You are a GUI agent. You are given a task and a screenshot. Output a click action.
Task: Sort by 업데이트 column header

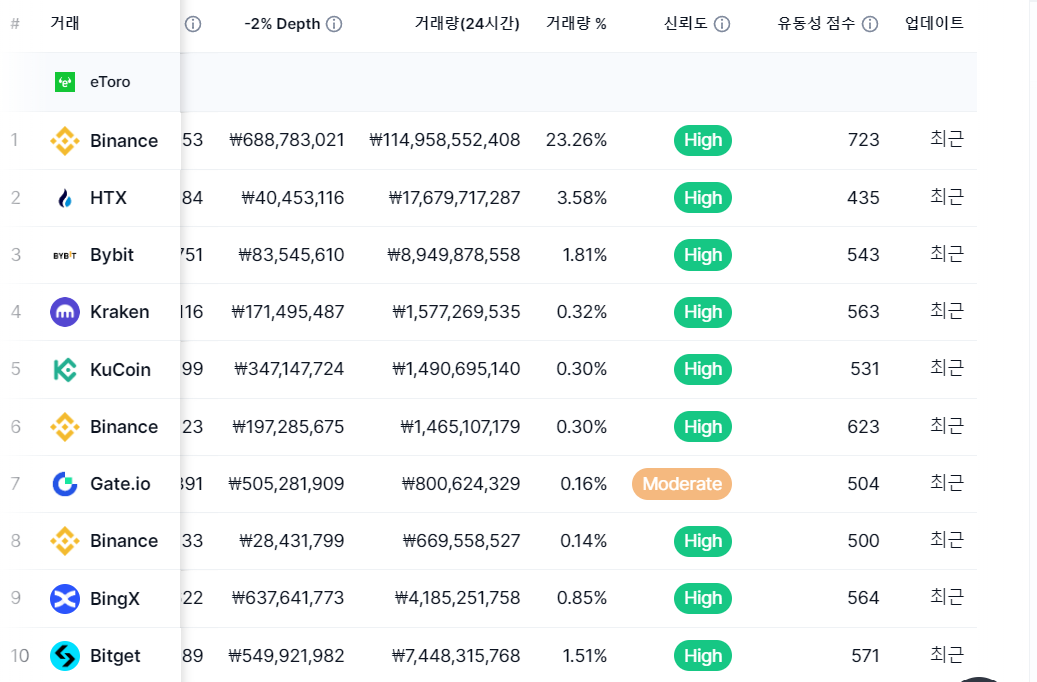[934, 23]
